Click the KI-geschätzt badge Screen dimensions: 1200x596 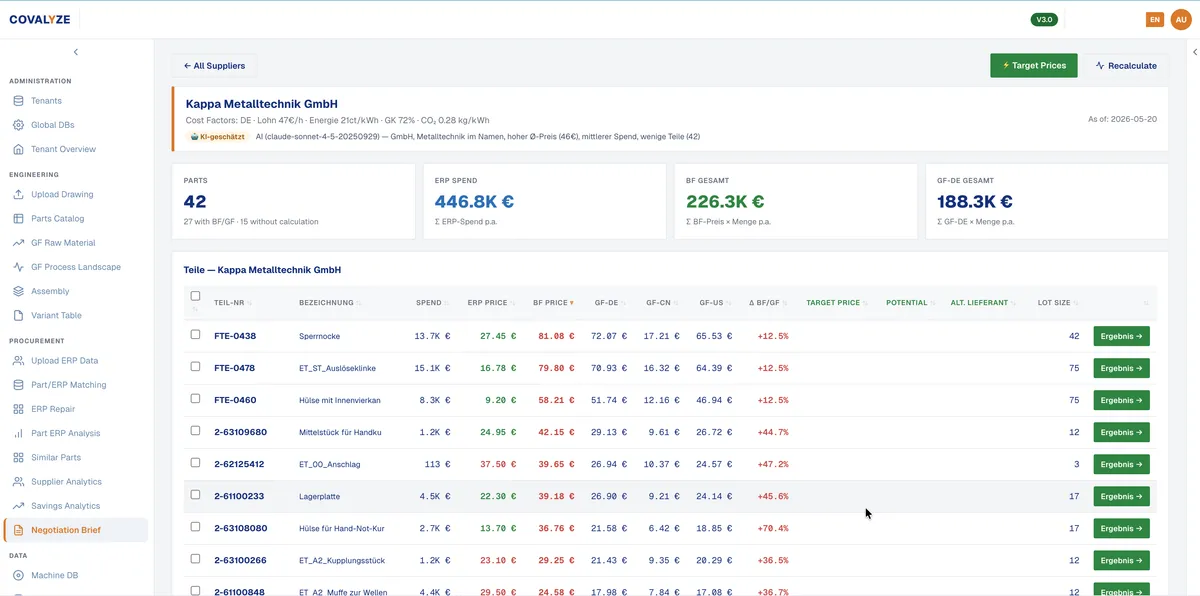coord(218,136)
